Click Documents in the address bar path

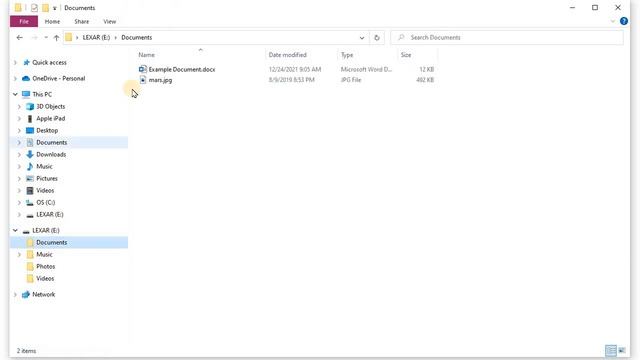pyautogui.click(x=137, y=38)
